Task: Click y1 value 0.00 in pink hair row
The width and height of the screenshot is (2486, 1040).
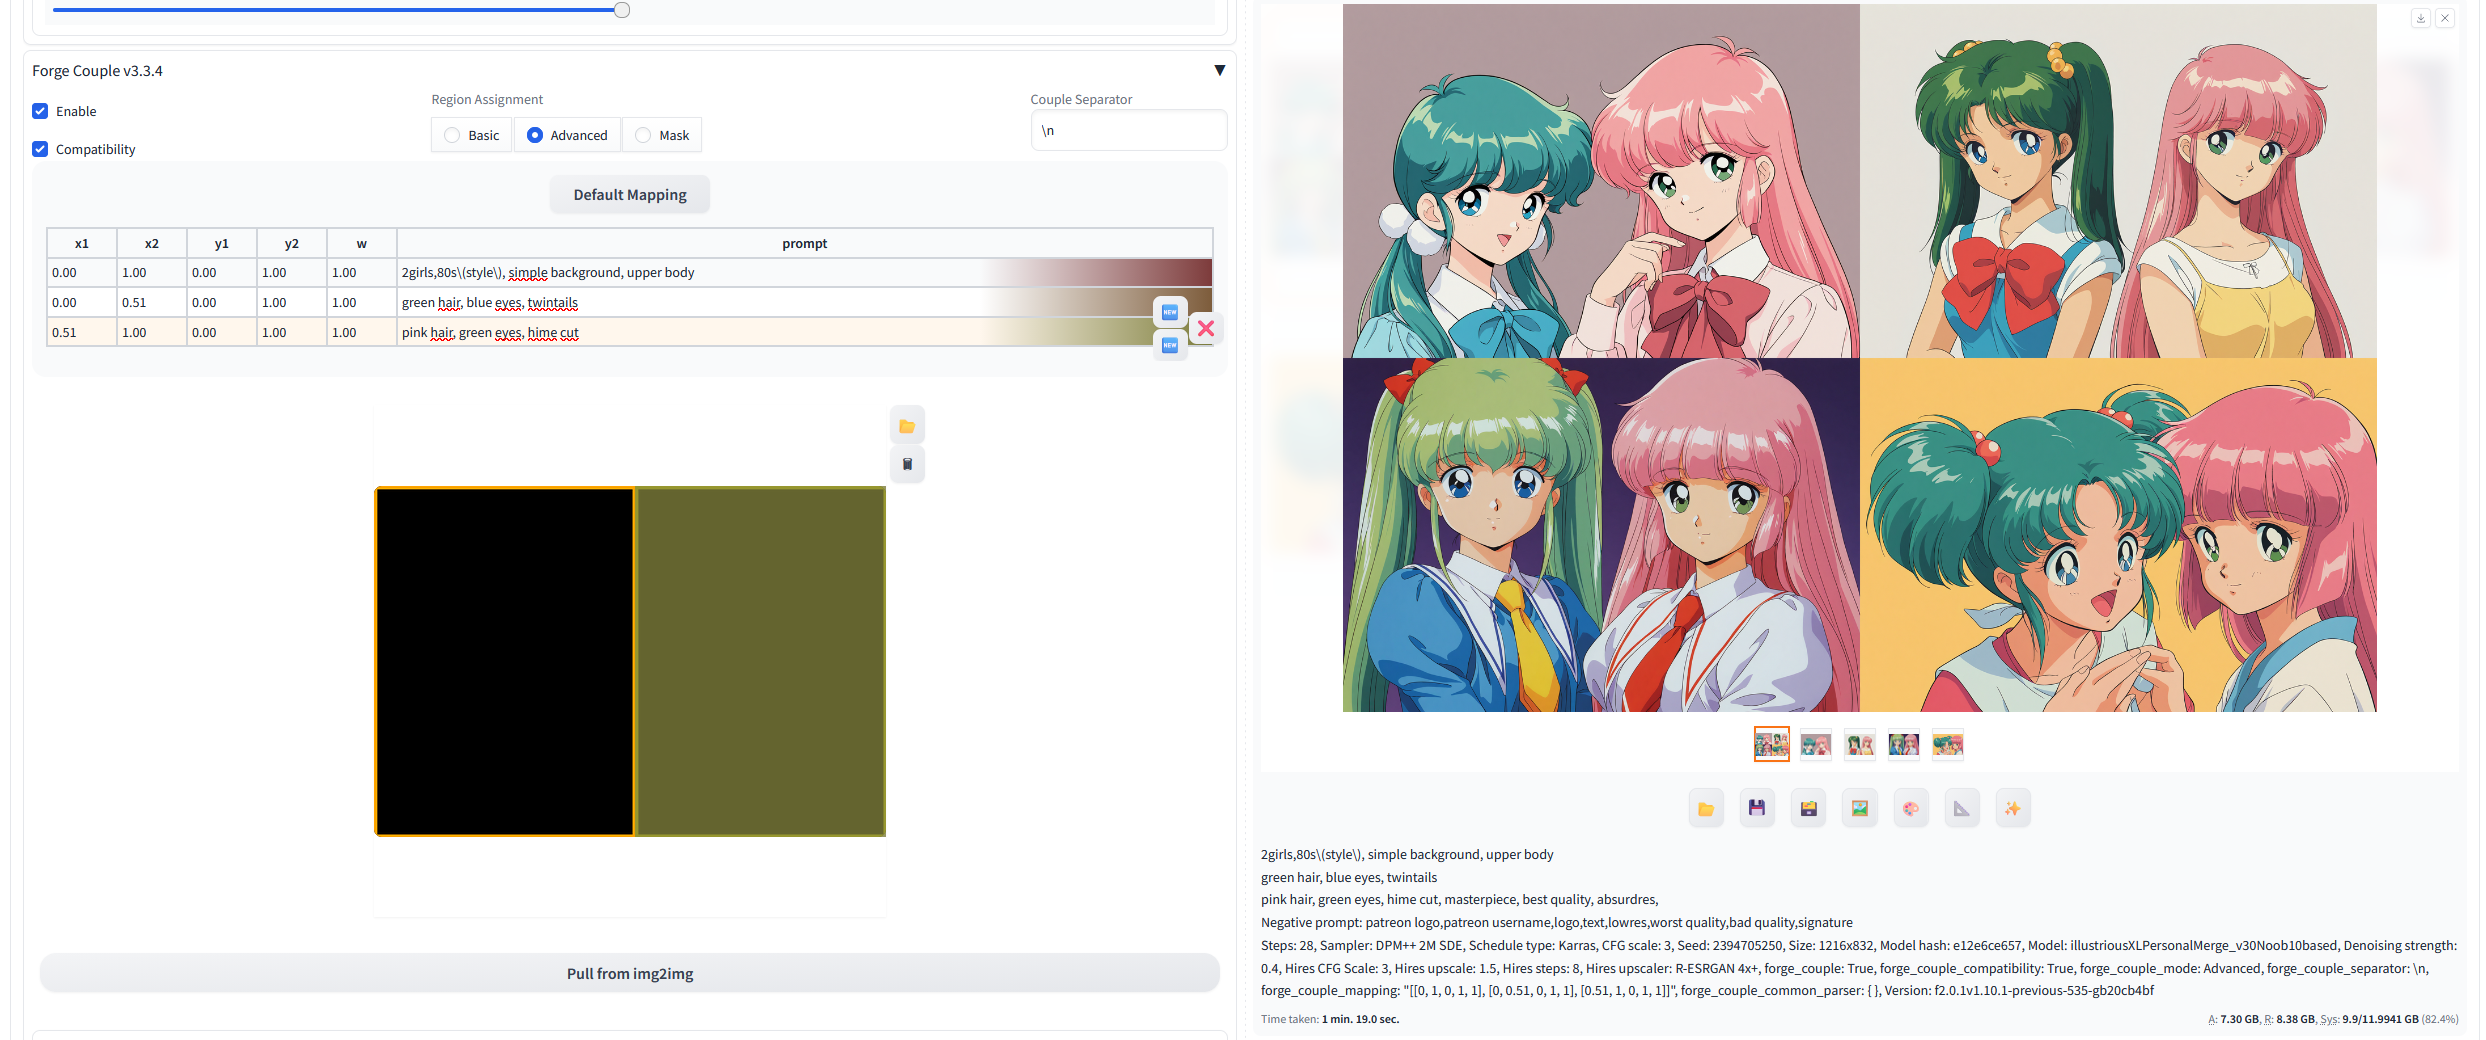Action: coord(222,333)
